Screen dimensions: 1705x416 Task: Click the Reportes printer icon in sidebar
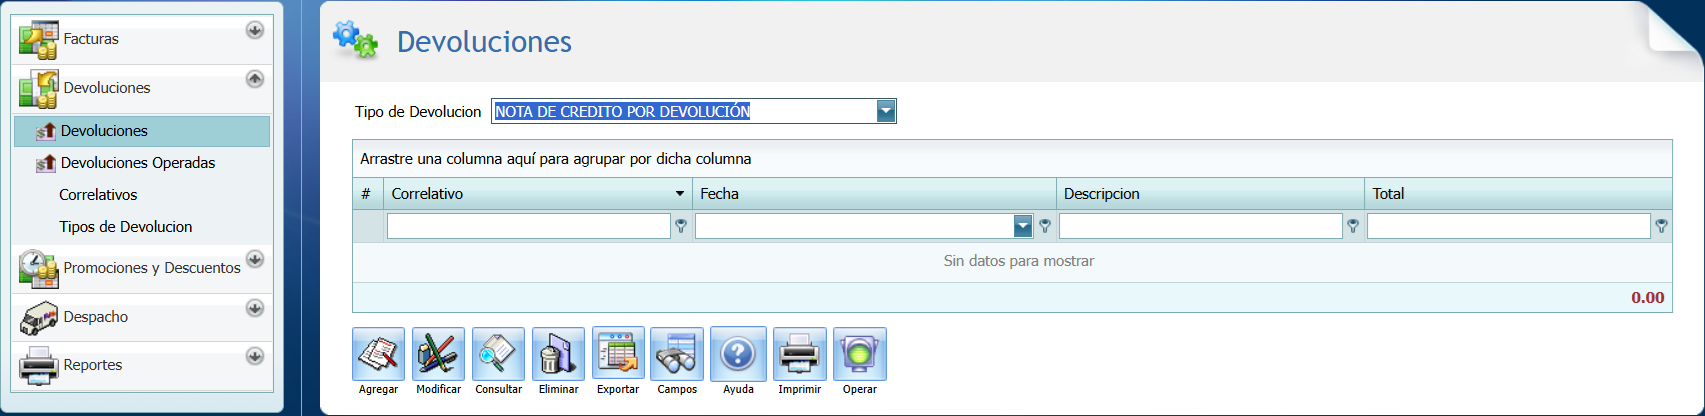pos(39,365)
